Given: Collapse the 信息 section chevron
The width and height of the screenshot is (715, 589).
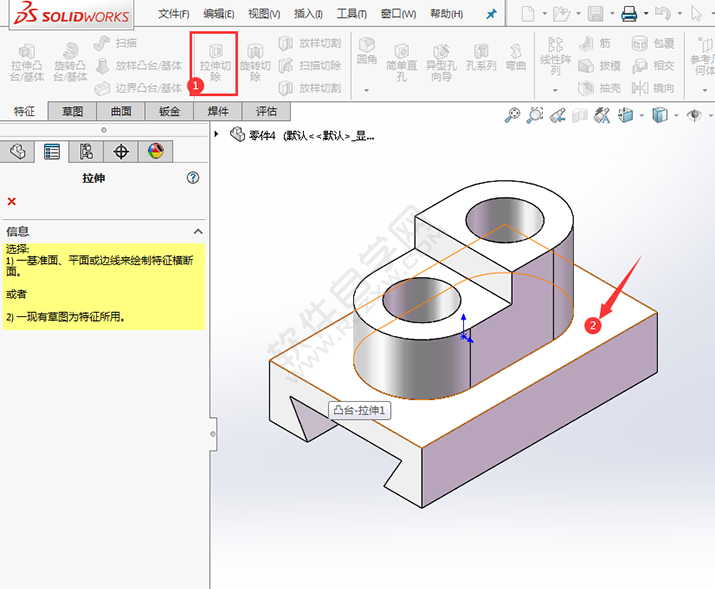Looking at the screenshot, I should coord(198,232).
